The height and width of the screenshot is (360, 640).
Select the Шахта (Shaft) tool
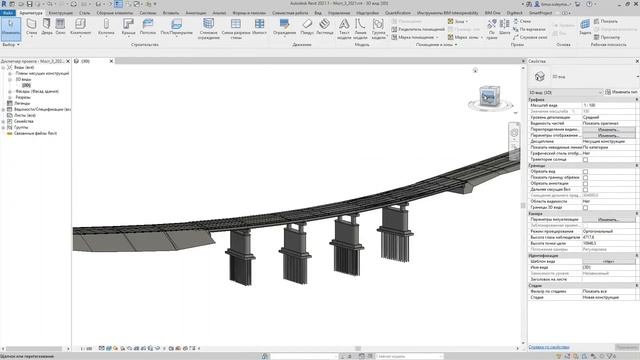click(504, 27)
